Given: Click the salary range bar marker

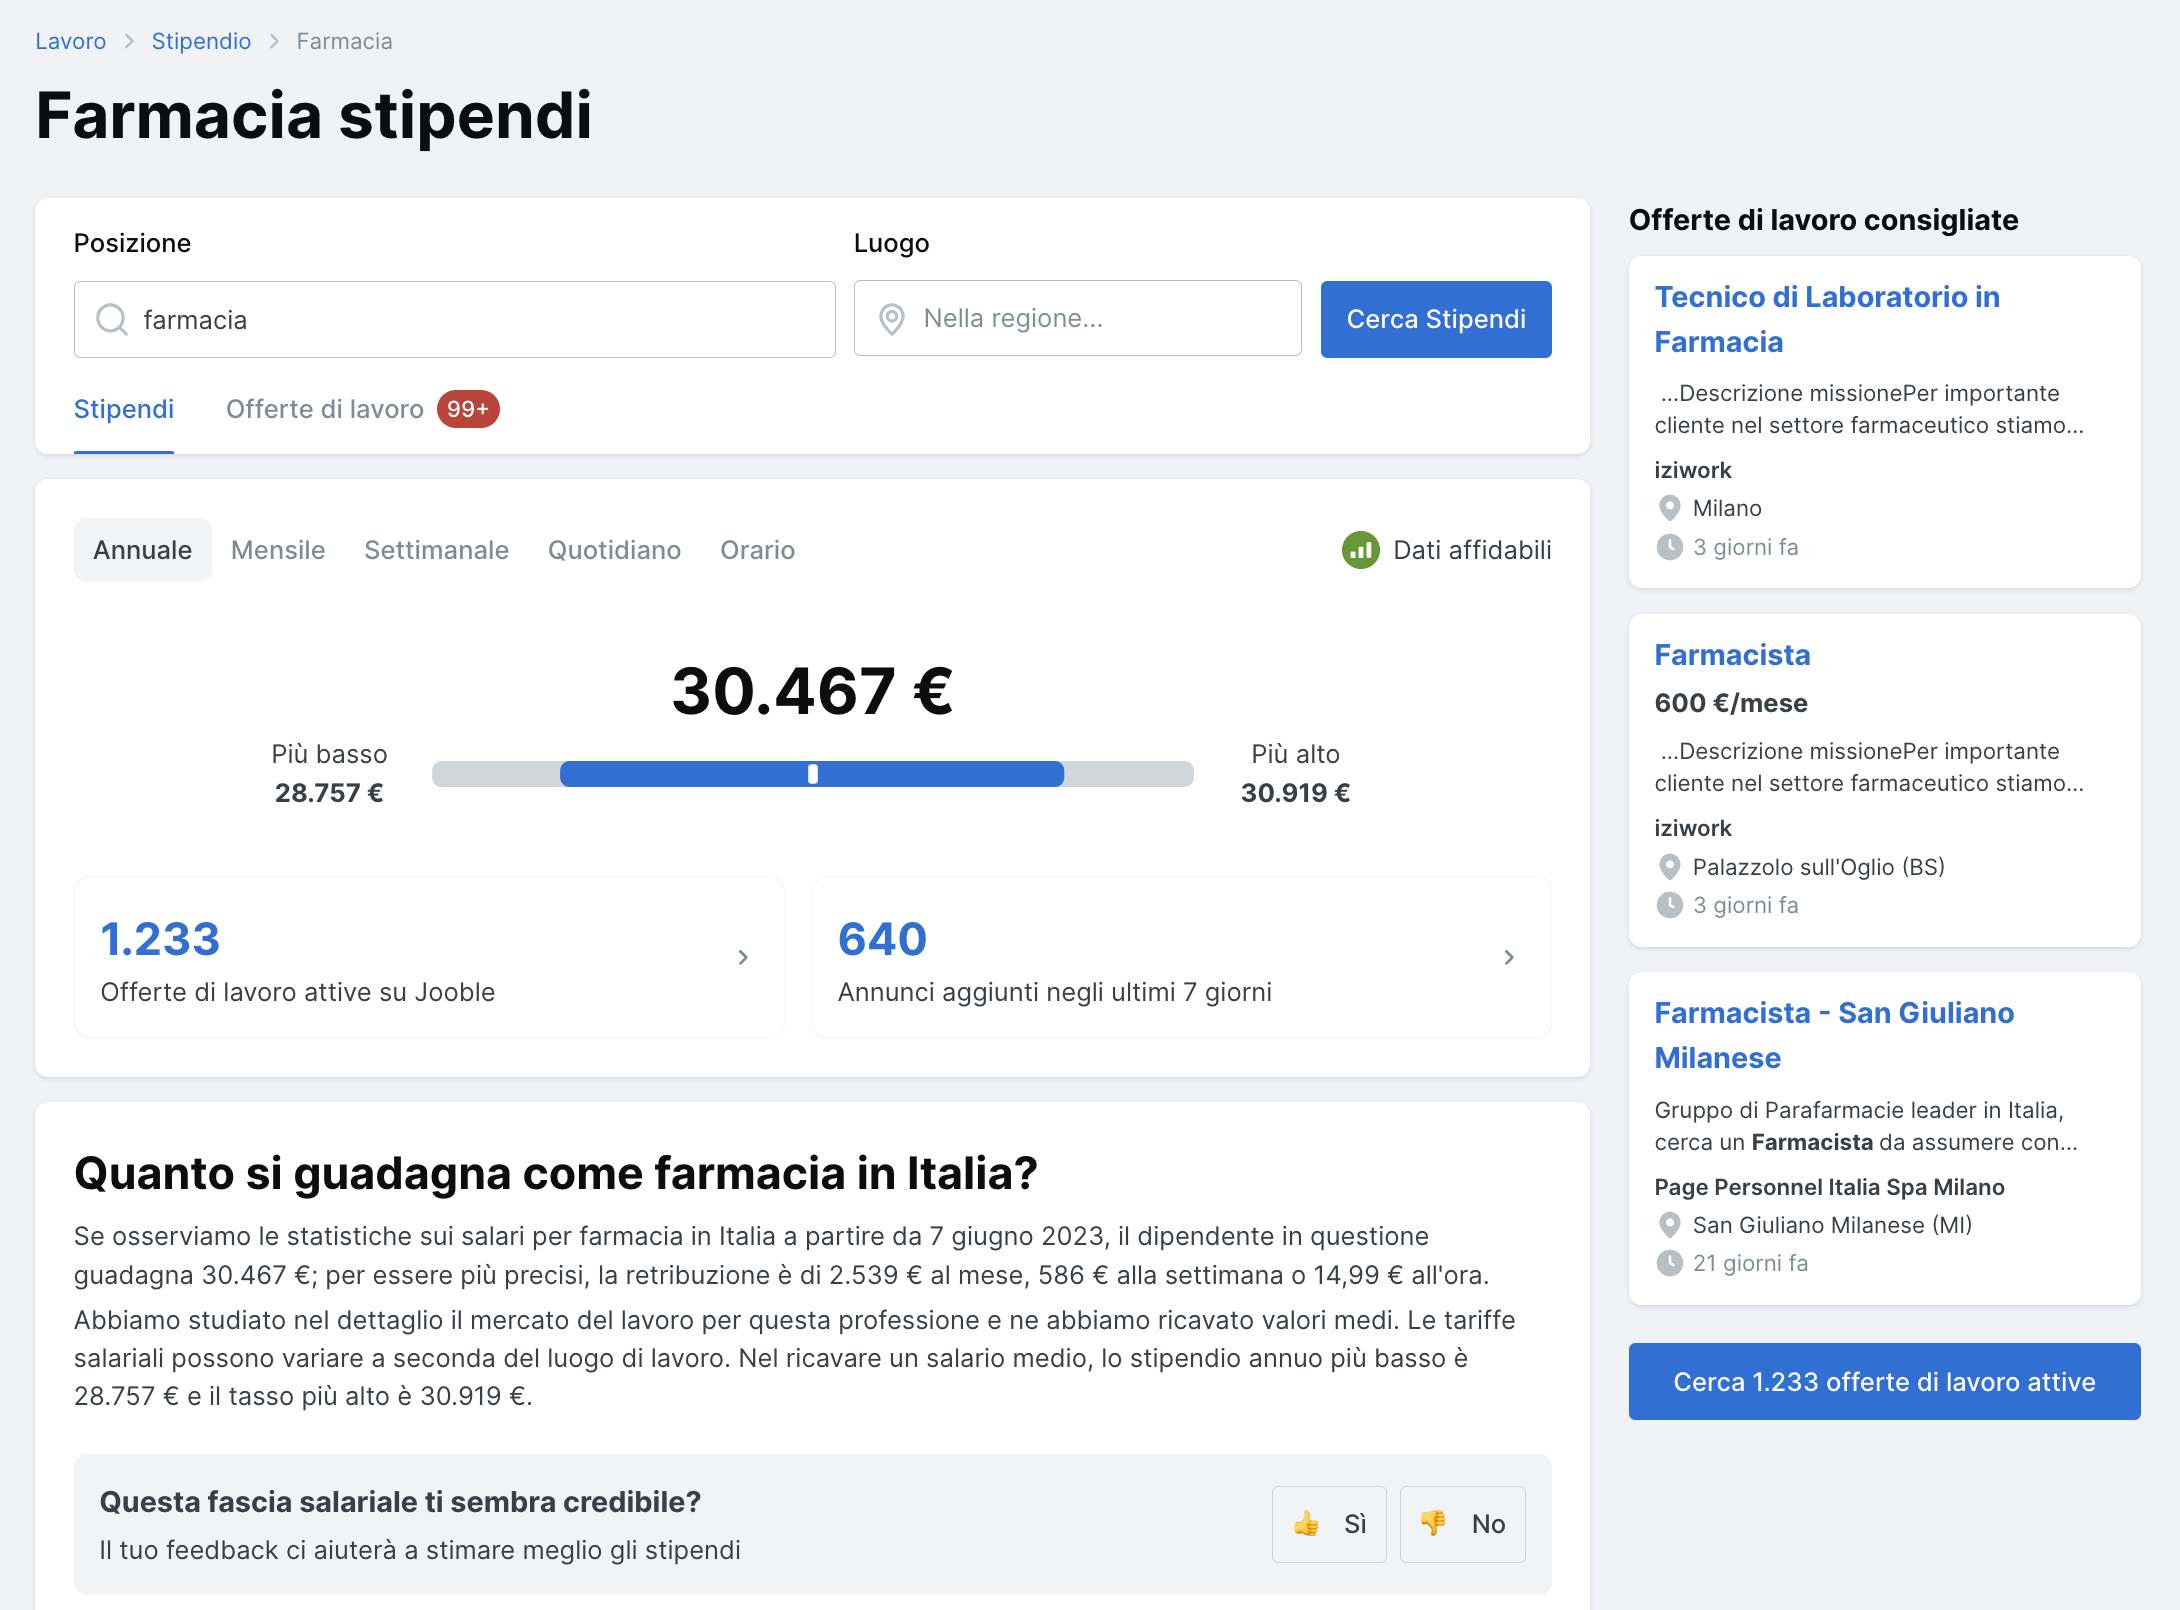Looking at the screenshot, I should pos(813,774).
